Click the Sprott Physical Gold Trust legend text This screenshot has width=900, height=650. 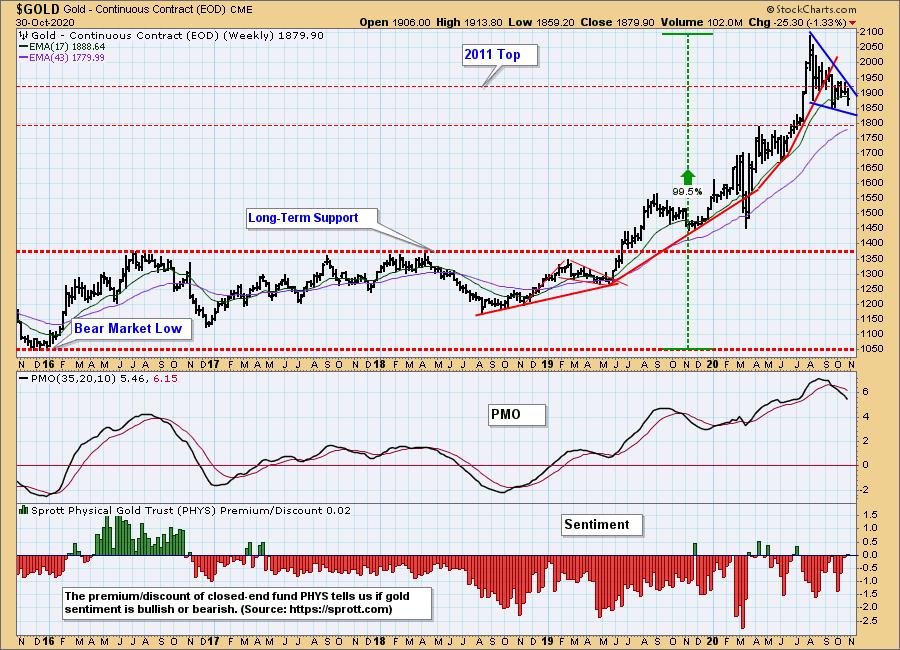[191, 510]
